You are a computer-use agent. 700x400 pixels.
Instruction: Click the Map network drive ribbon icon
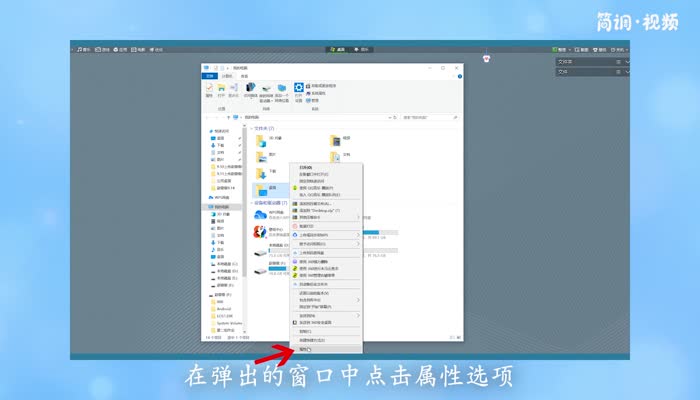(267, 89)
